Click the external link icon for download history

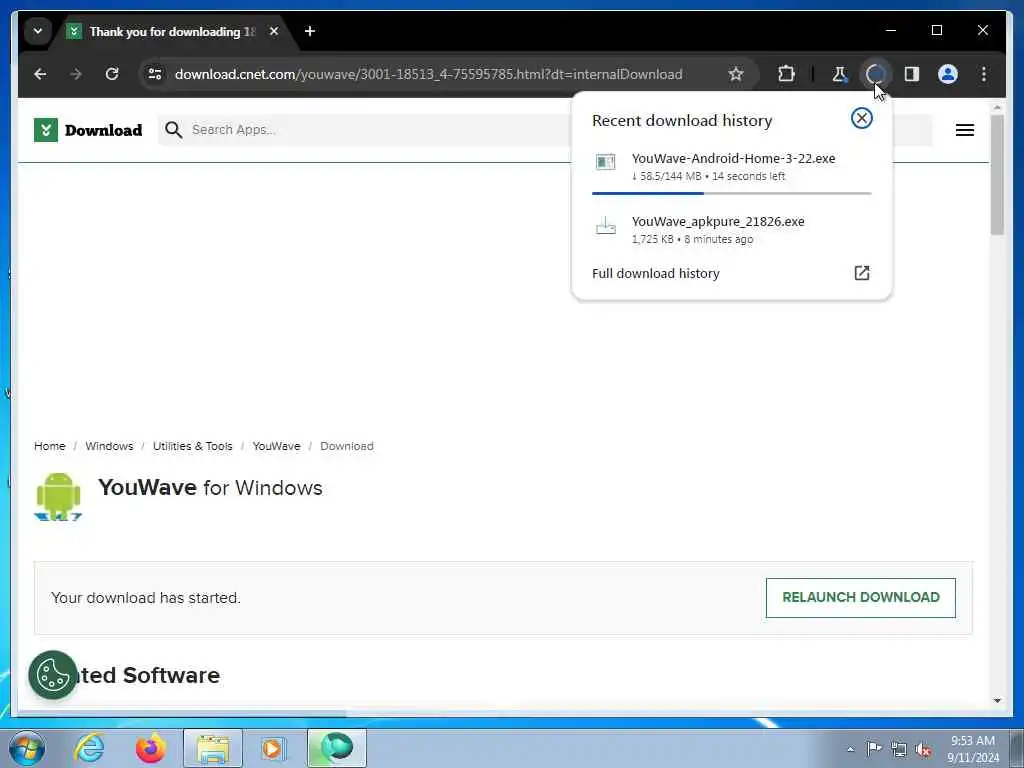[862, 273]
